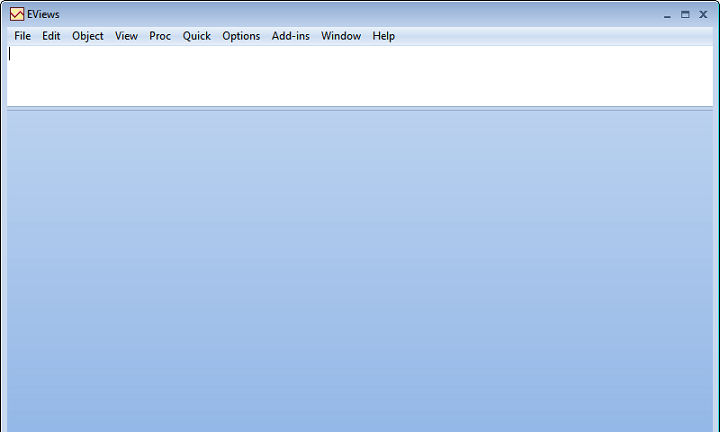The width and height of the screenshot is (720, 432).
Task: Open the Proc menu
Action: point(160,36)
